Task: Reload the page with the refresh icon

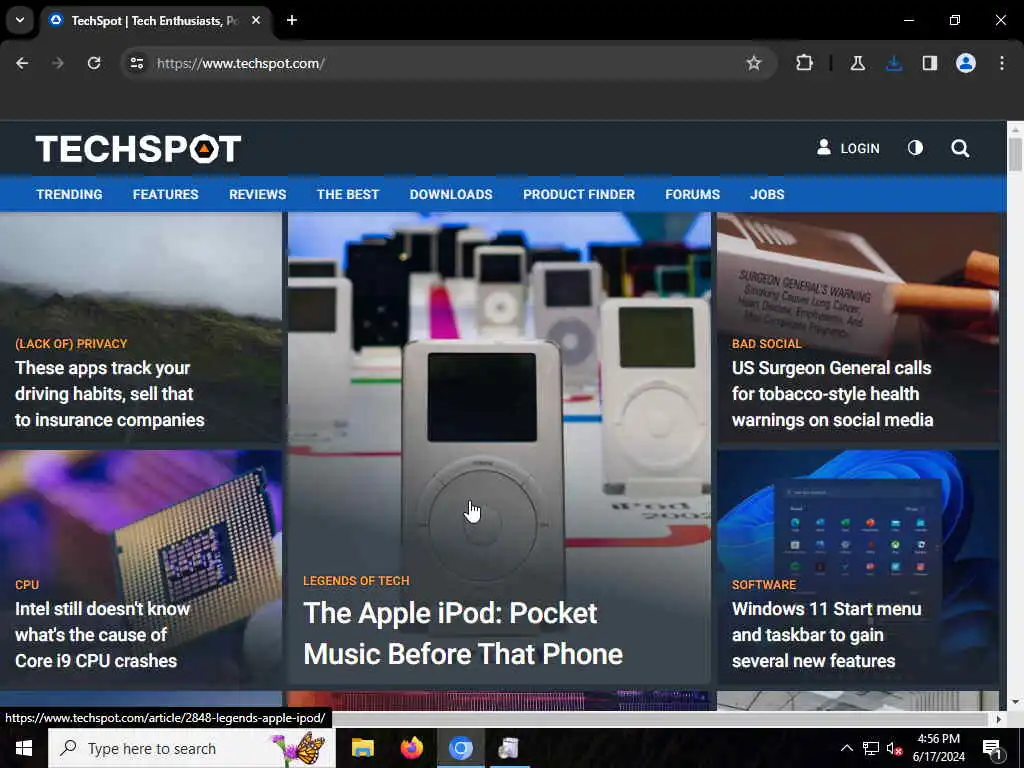Action: pyautogui.click(x=94, y=63)
